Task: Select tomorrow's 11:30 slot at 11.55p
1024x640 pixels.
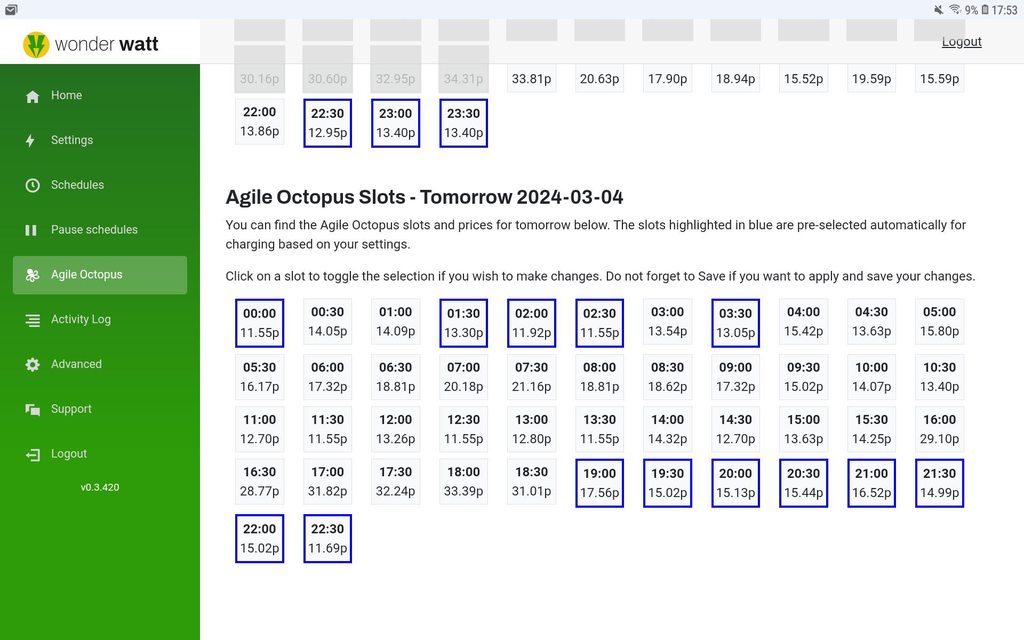Action: pos(327,429)
